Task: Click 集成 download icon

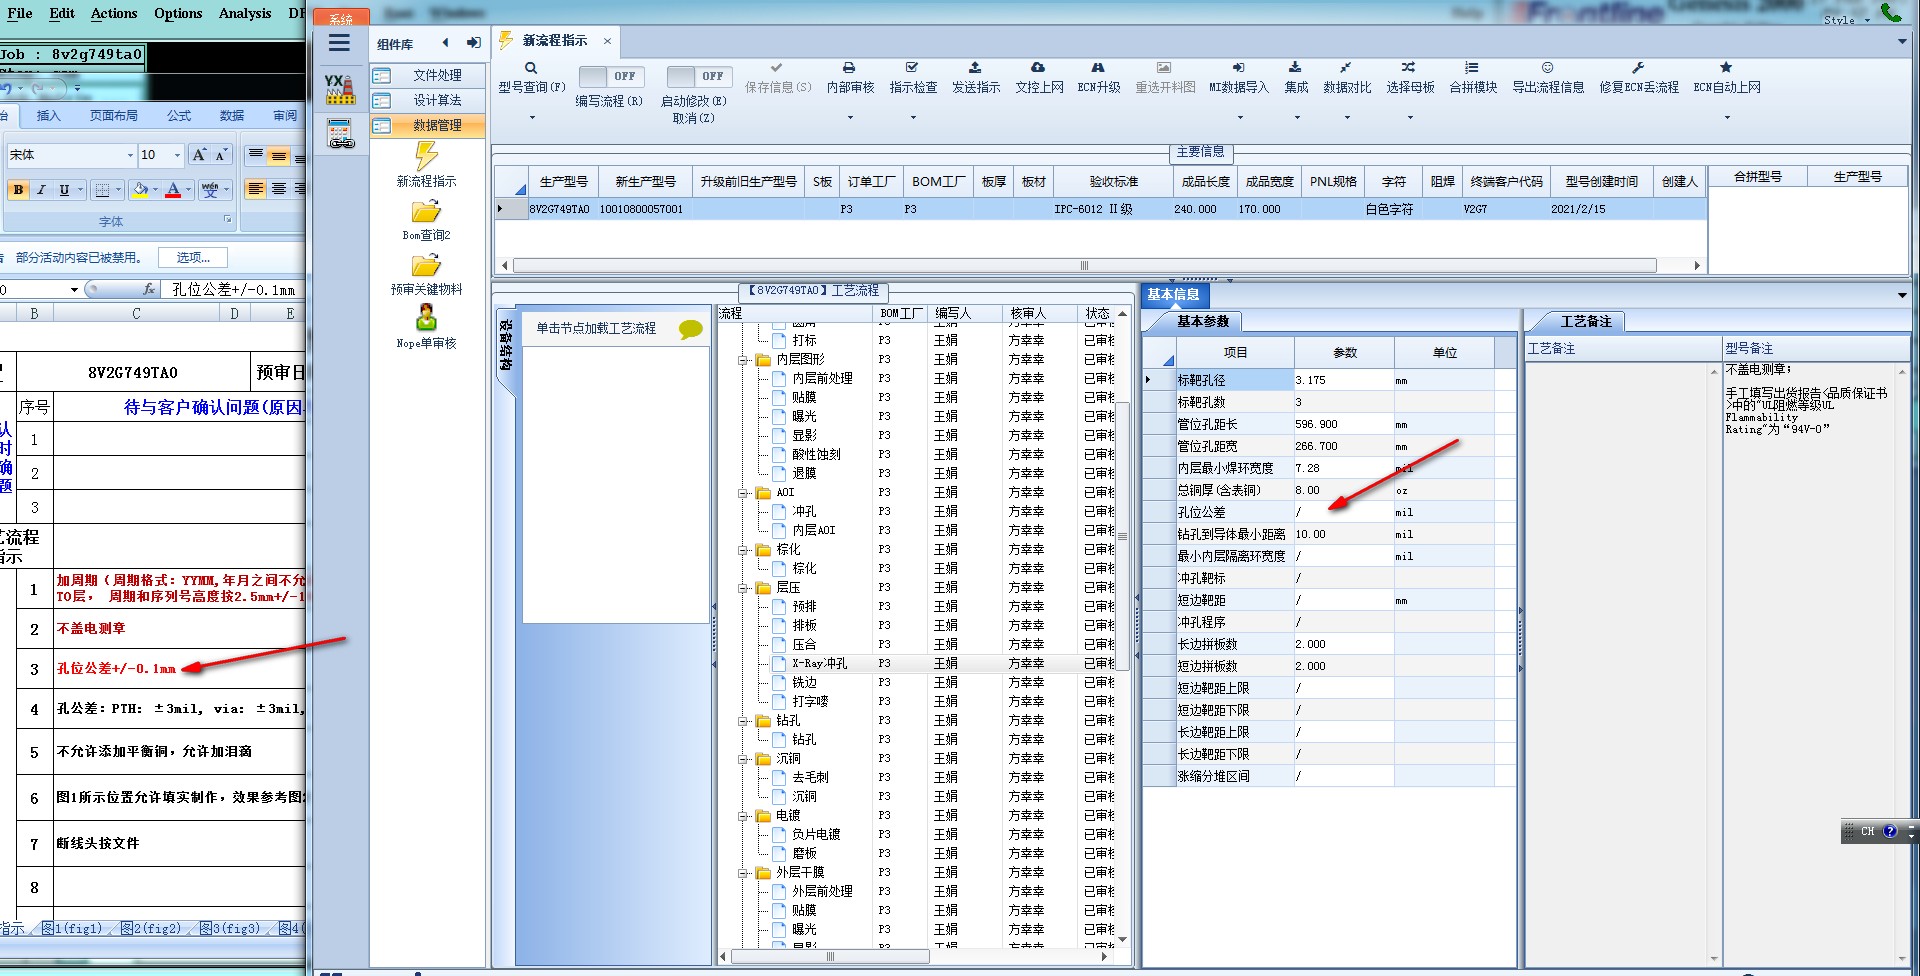Action: 1295,68
